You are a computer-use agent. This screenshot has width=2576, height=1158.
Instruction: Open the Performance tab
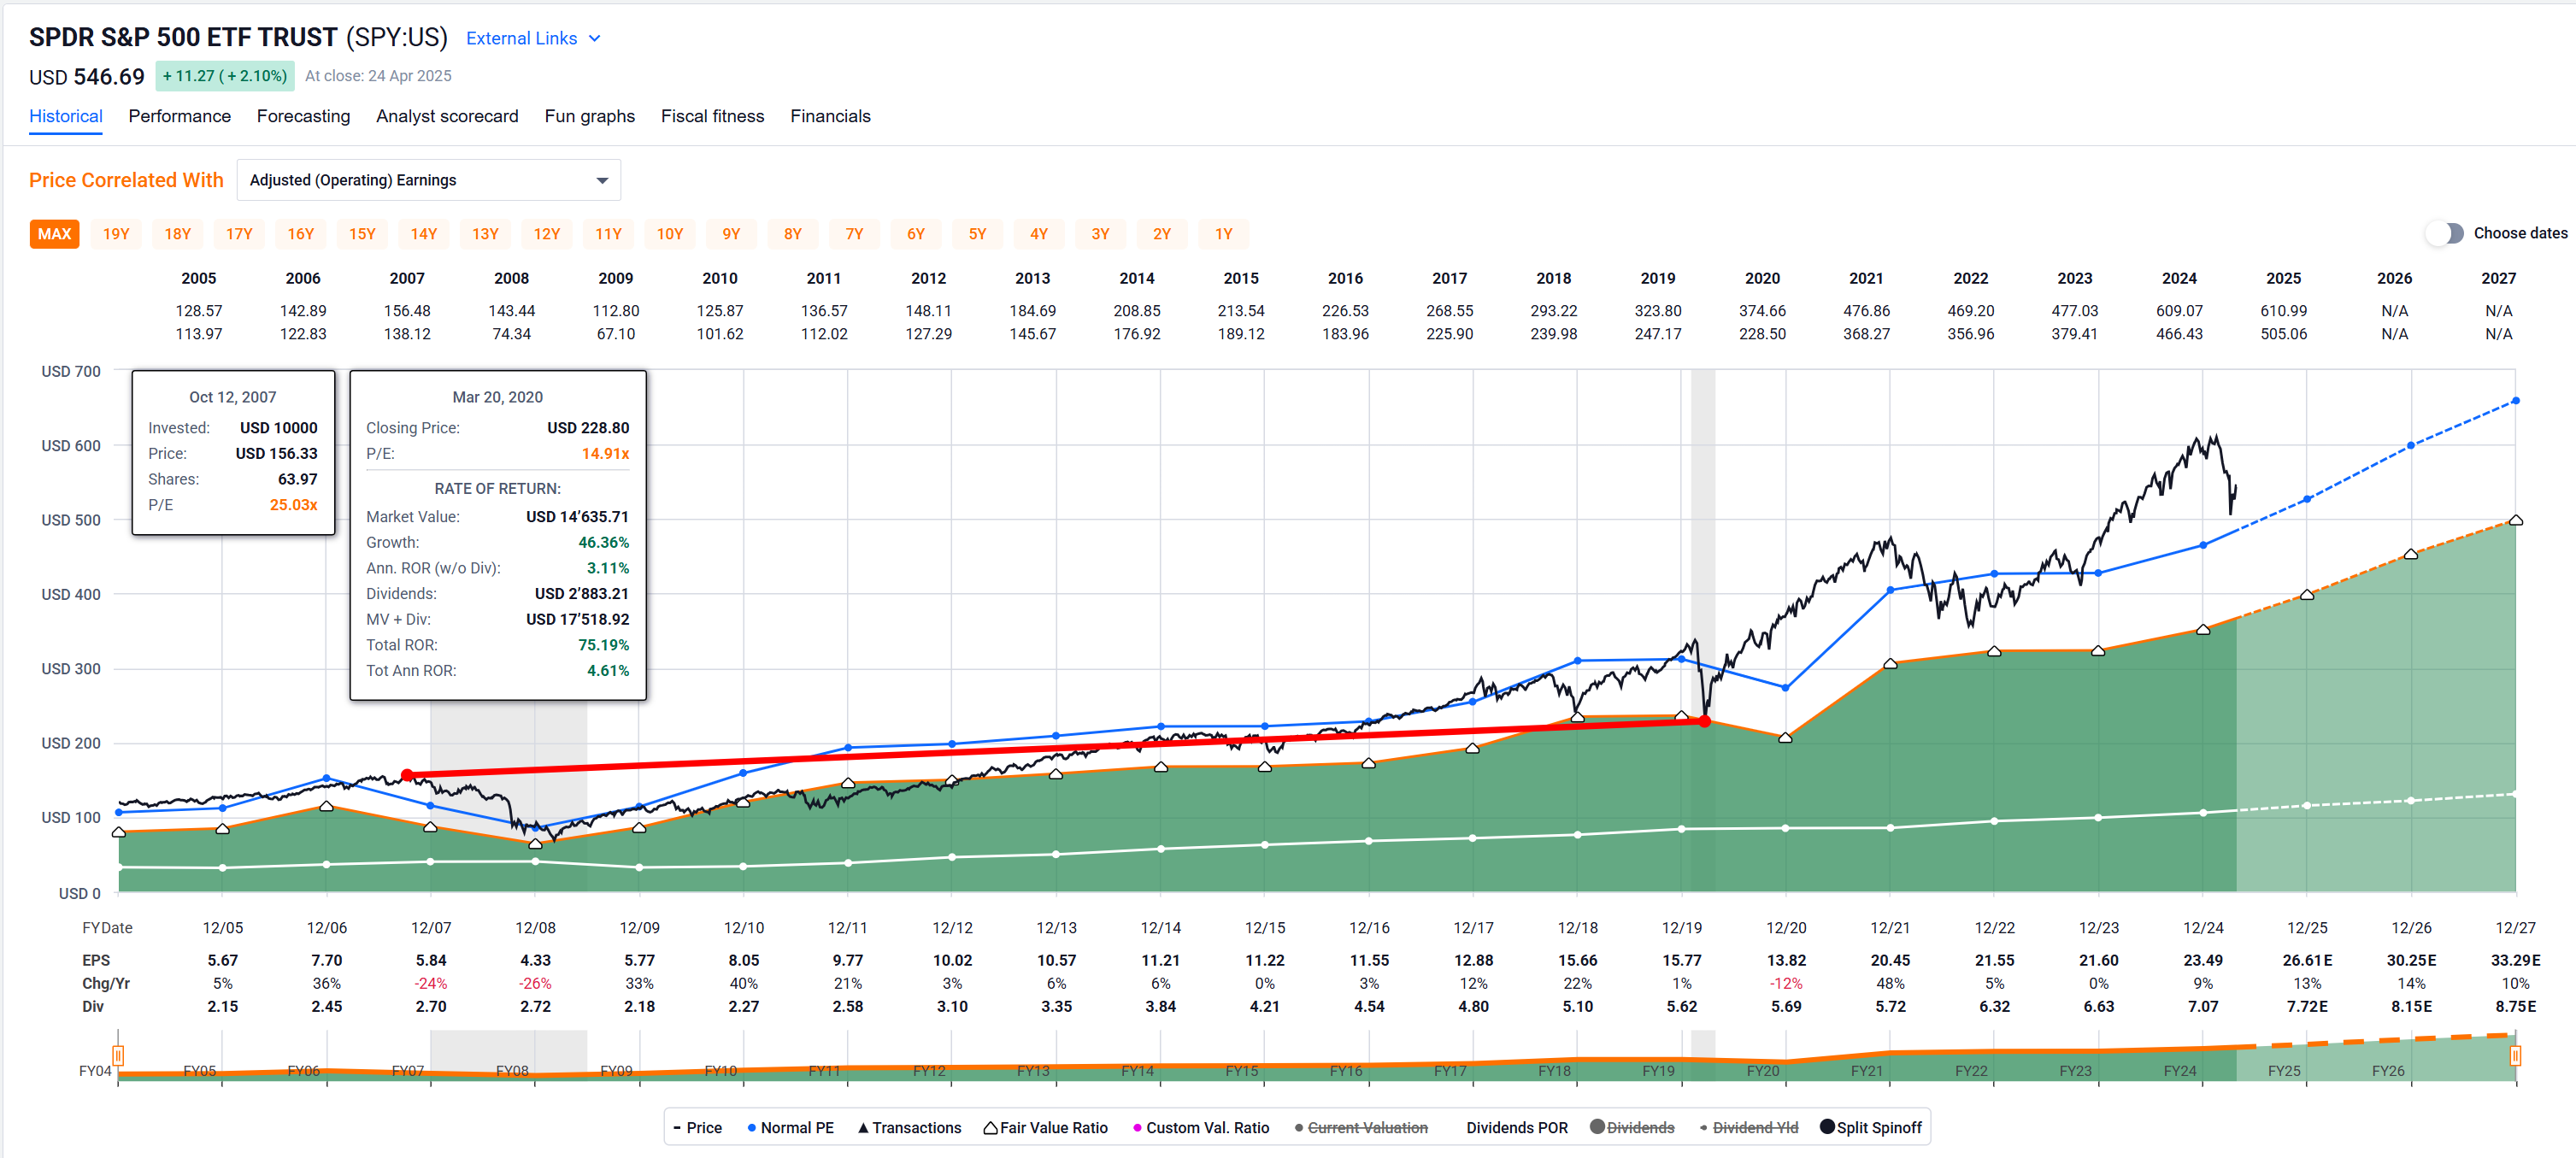tap(180, 116)
